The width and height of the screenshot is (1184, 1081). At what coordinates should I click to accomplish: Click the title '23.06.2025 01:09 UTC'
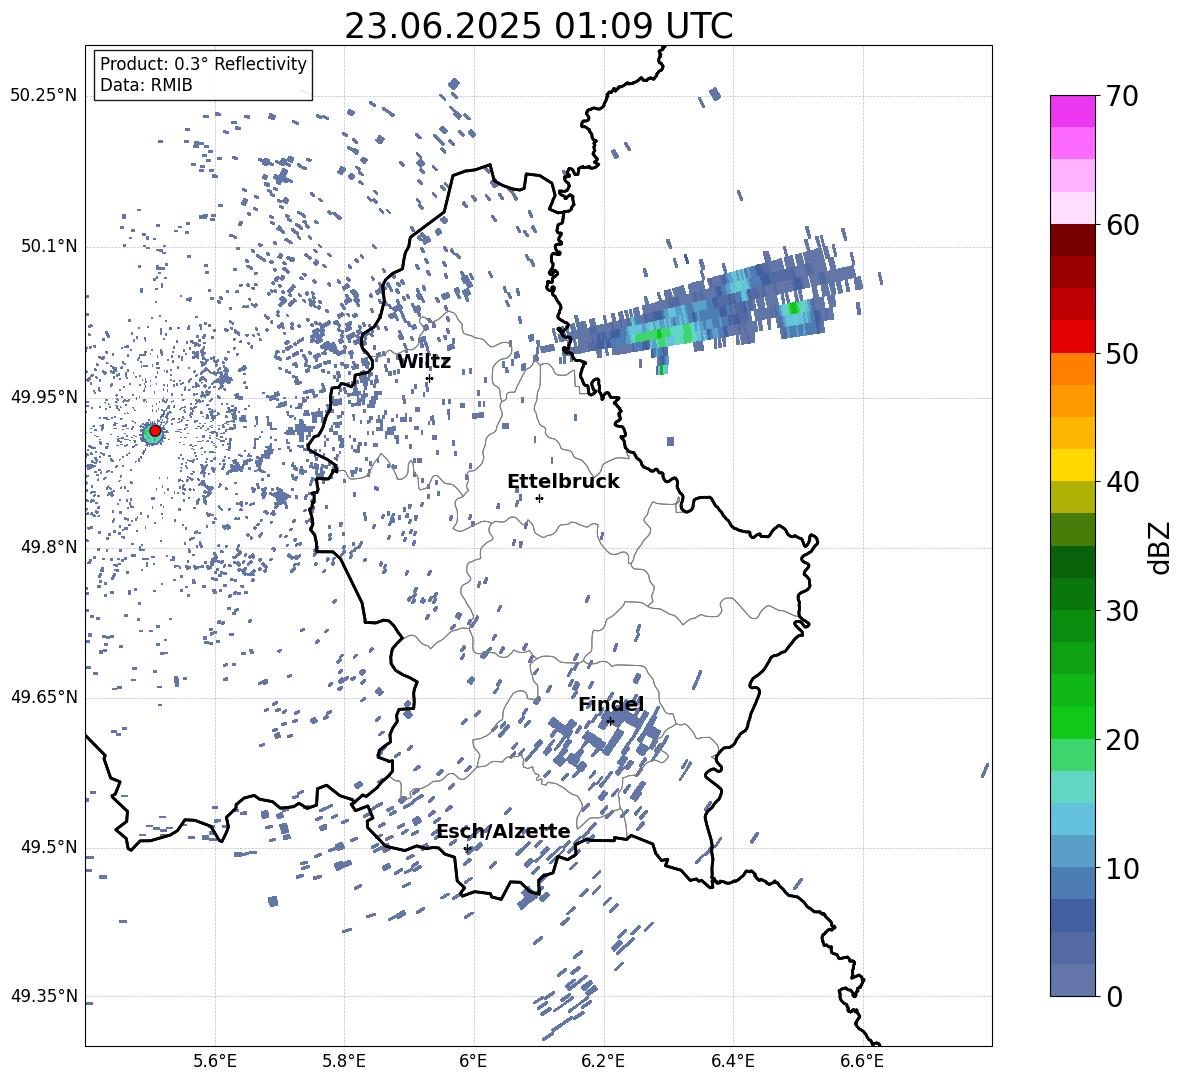[x=538, y=26]
